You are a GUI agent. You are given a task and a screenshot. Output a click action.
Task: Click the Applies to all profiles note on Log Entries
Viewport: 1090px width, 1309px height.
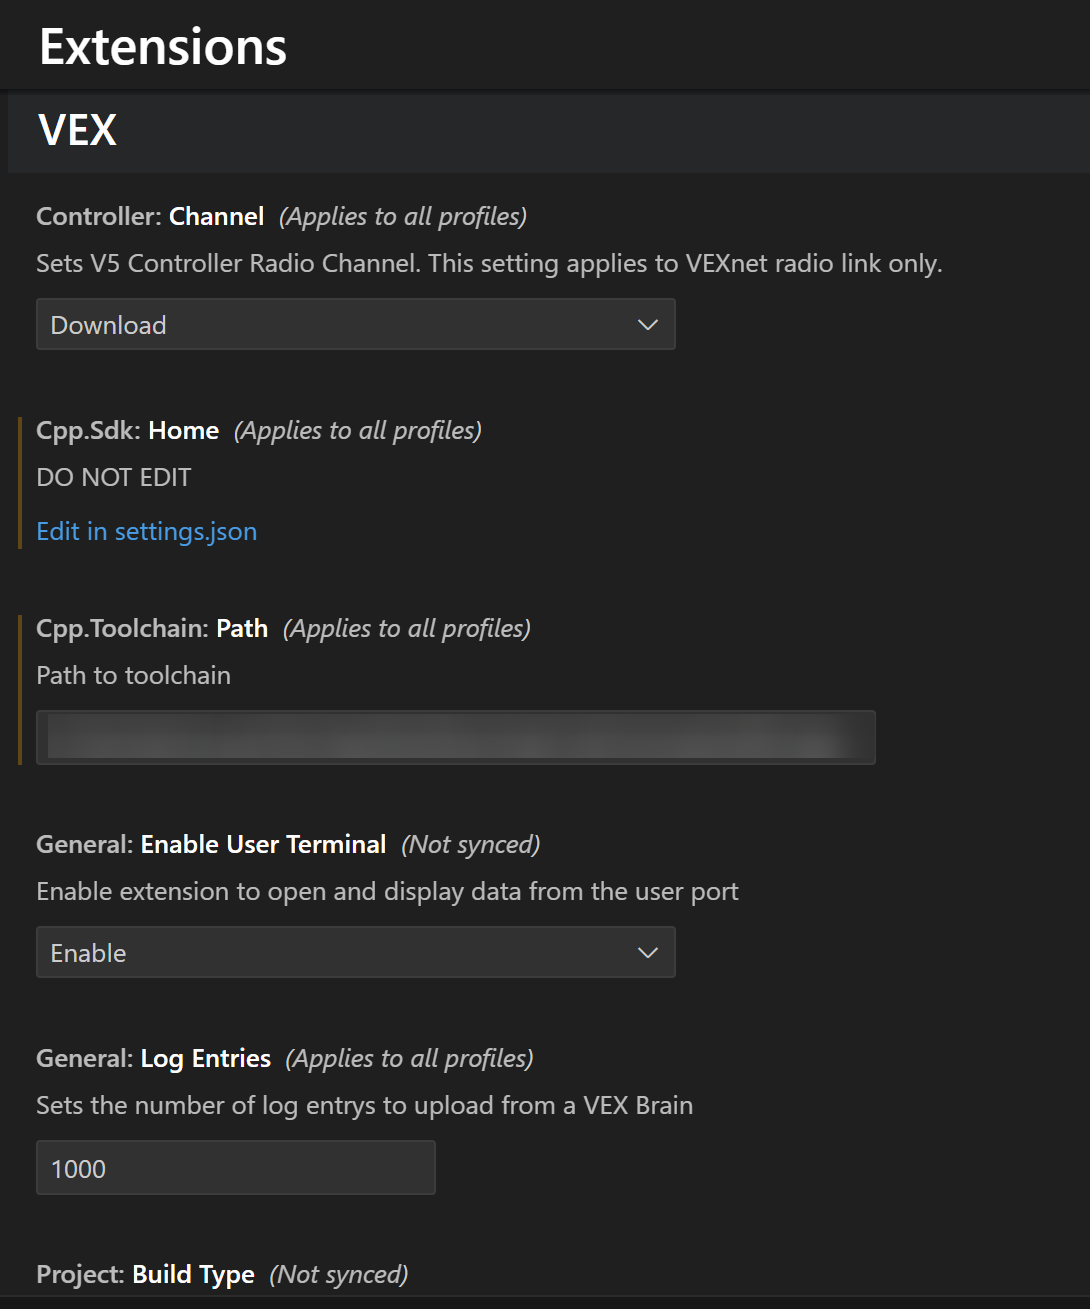tap(409, 1058)
